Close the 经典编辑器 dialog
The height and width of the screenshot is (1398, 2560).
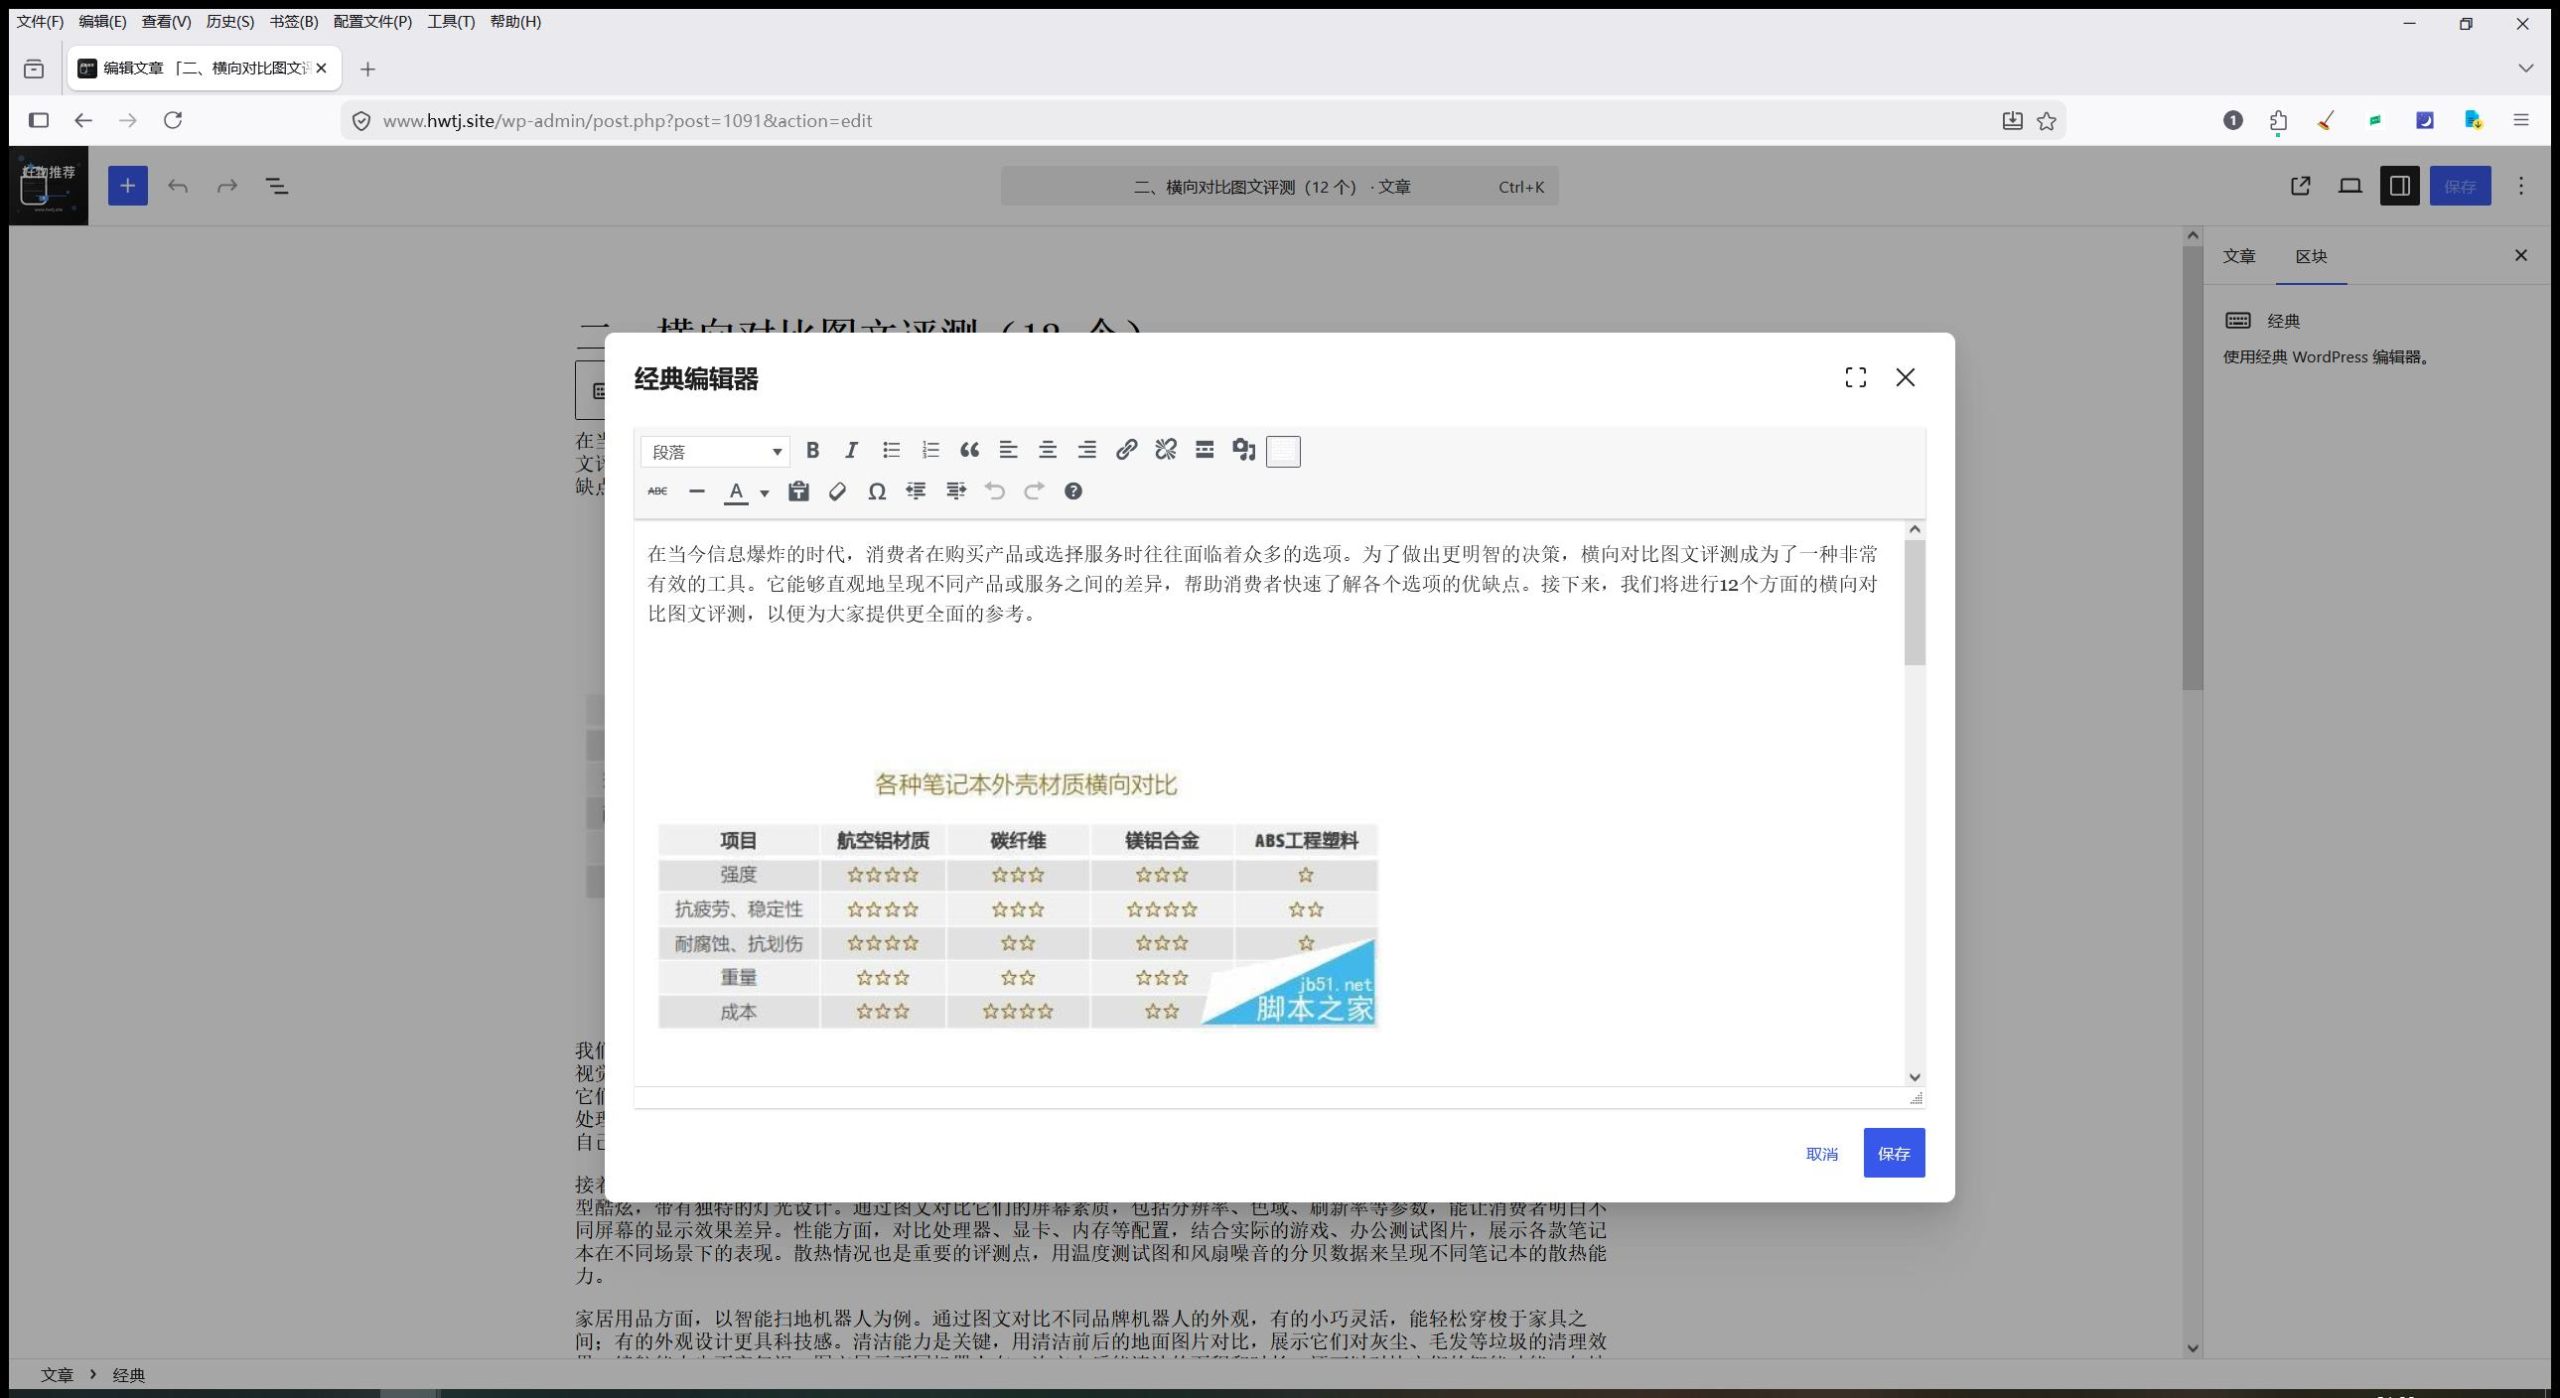pyautogui.click(x=1906, y=377)
